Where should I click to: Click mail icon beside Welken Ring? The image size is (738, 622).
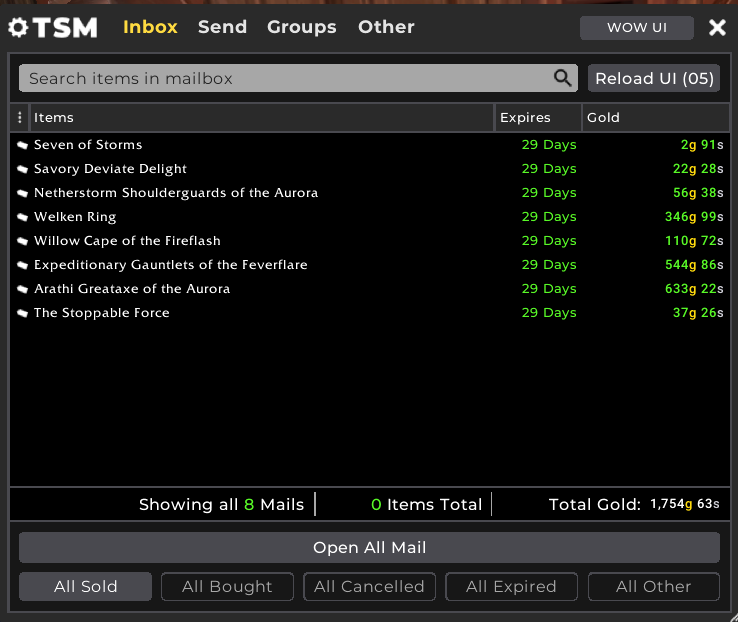coord(22,217)
